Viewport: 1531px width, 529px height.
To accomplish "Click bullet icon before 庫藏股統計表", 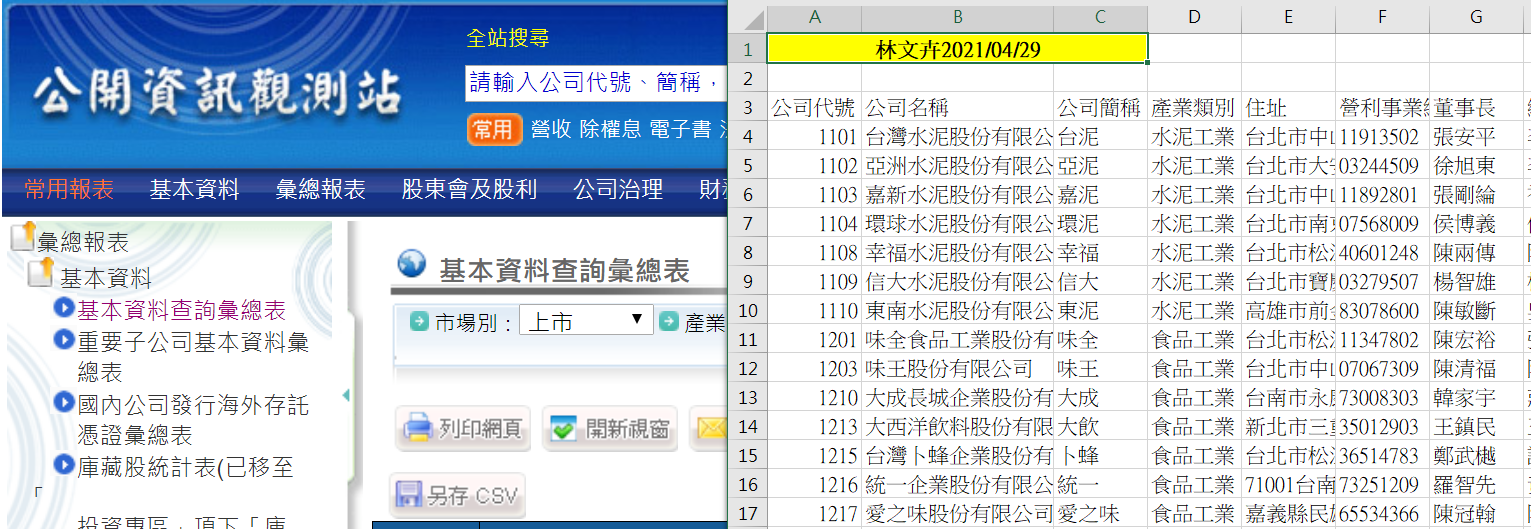I will pyautogui.click(x=66, y=465).
